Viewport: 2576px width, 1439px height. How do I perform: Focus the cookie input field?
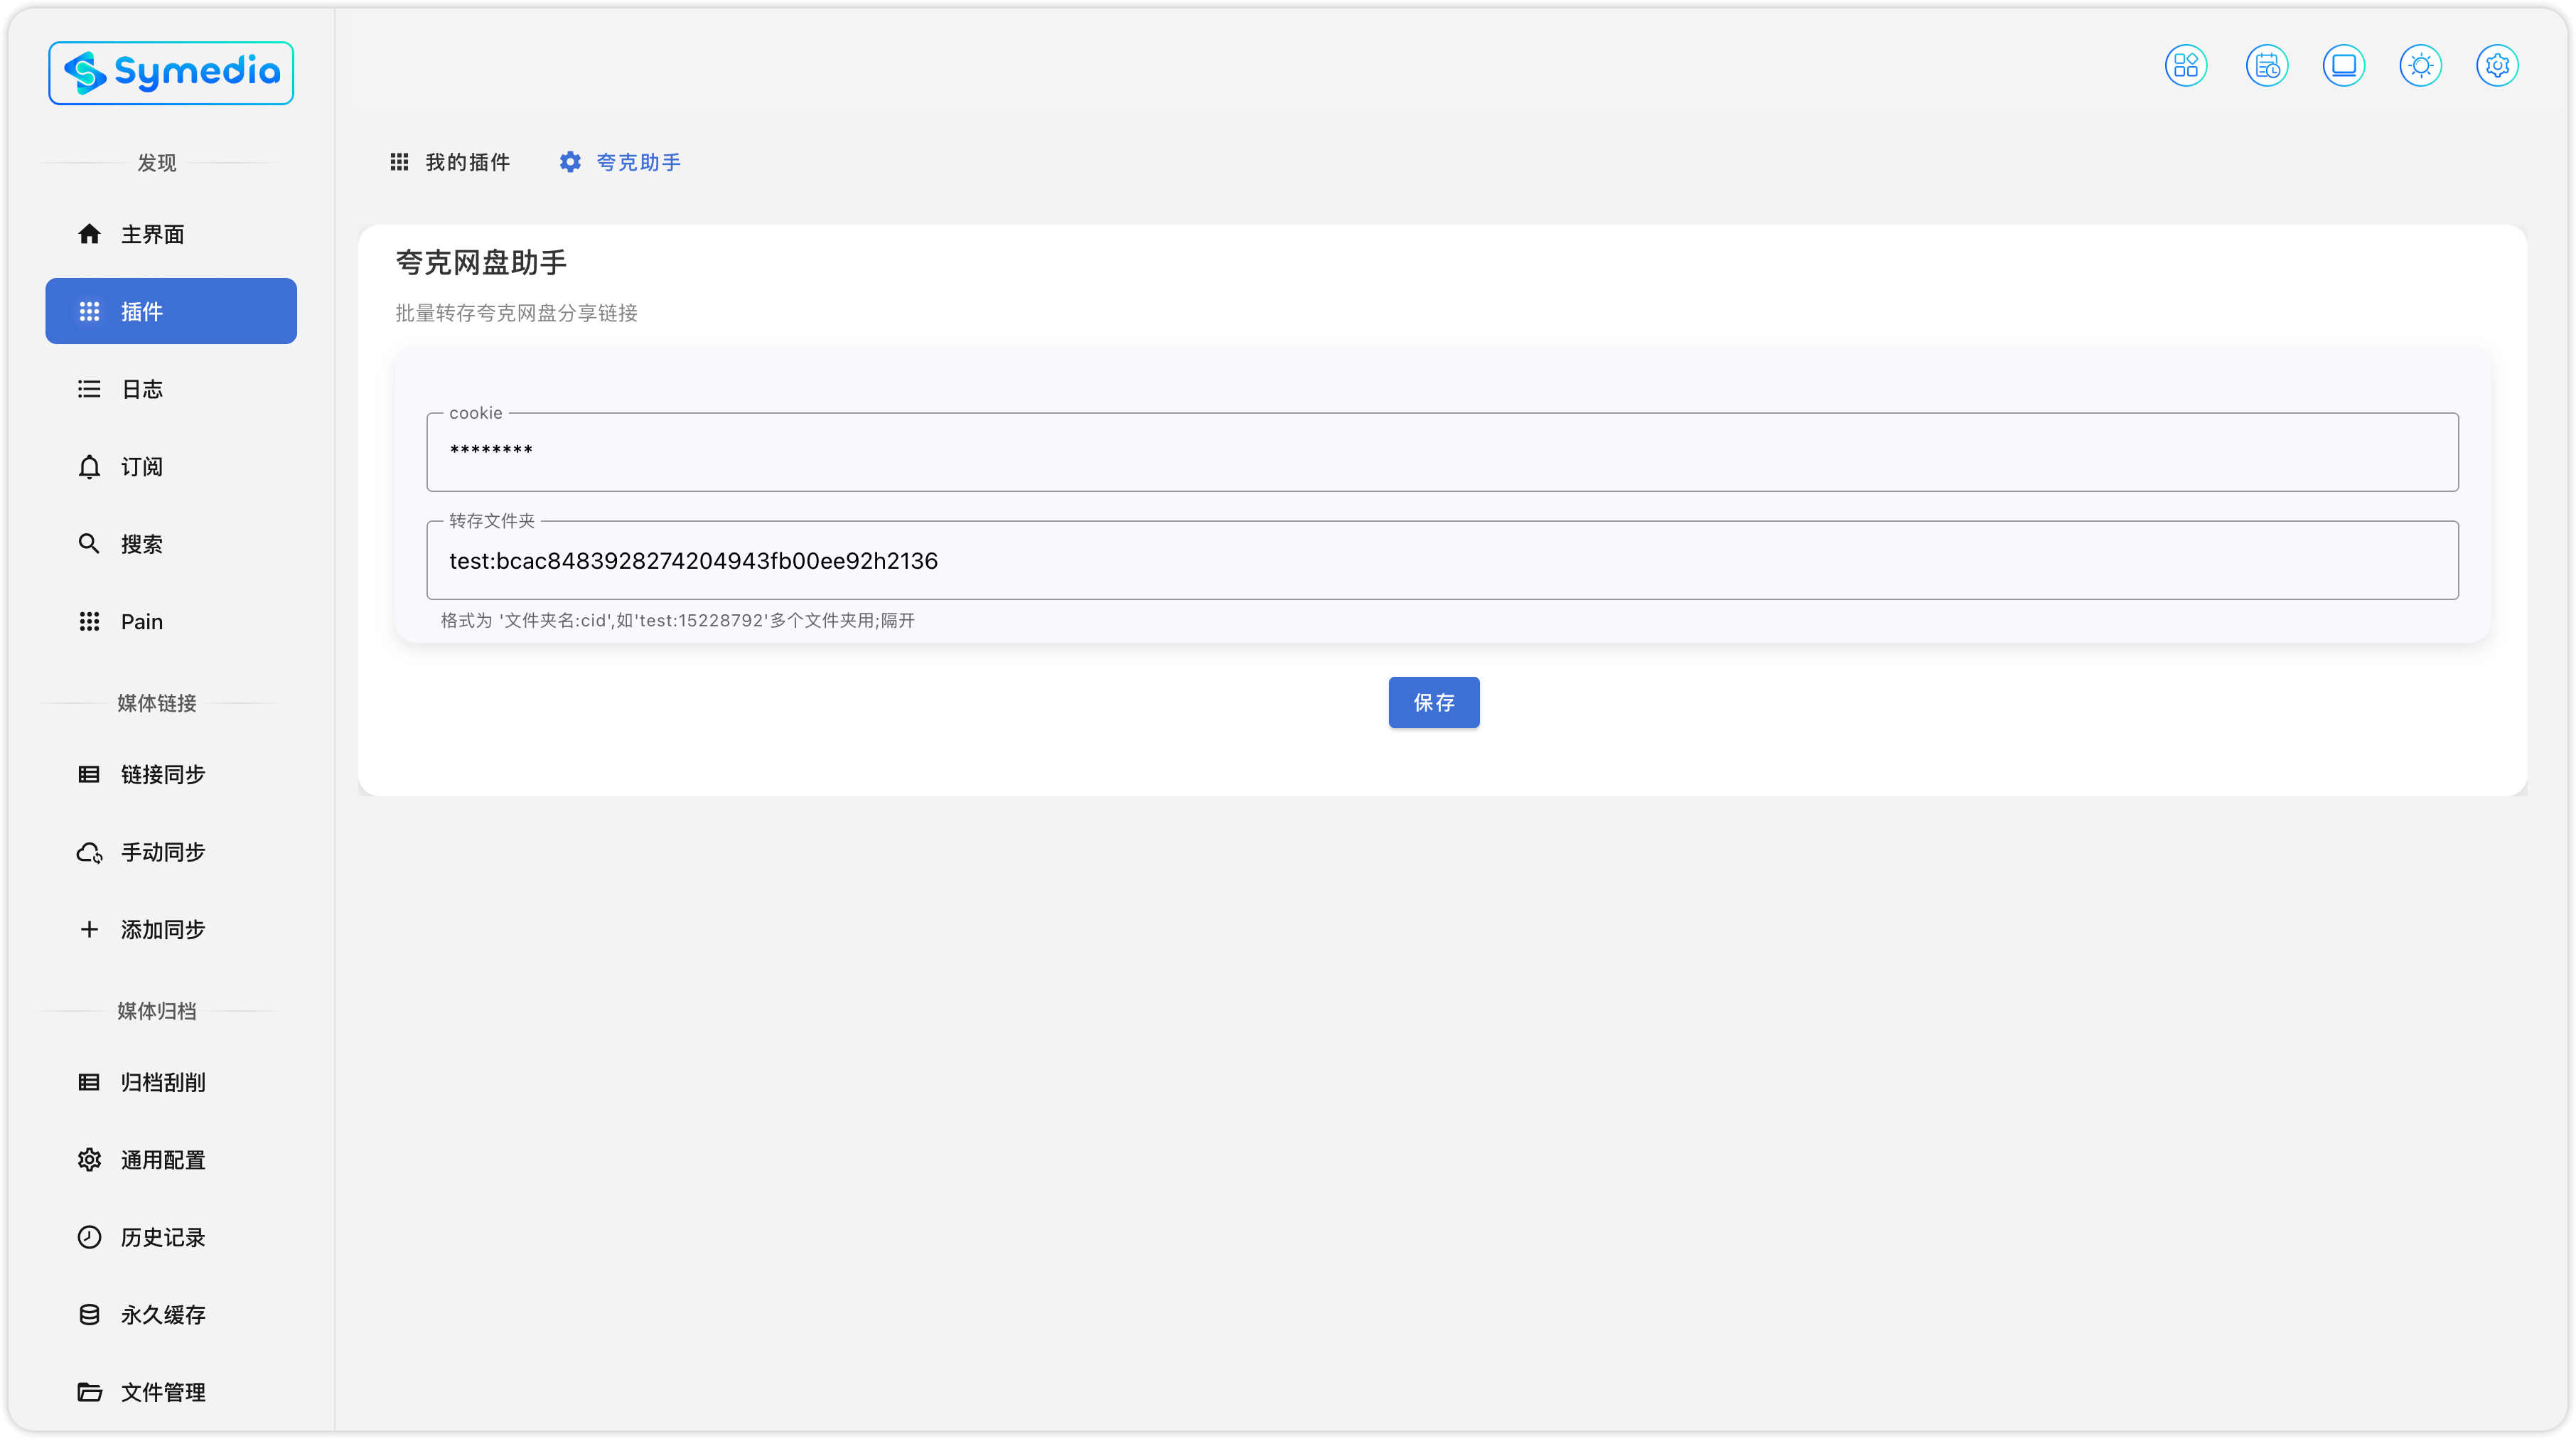(x=1441, y=452)
